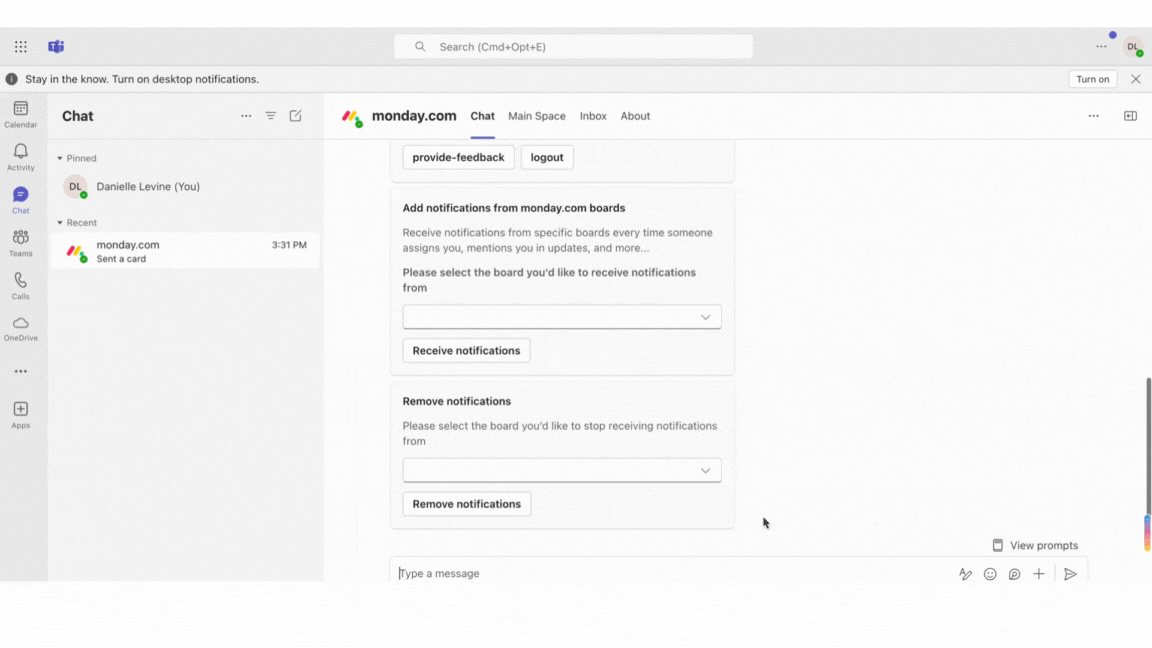Start a new chat with compose icon
The width and height of the screenshot is (1152, 648).
(295, 116)
